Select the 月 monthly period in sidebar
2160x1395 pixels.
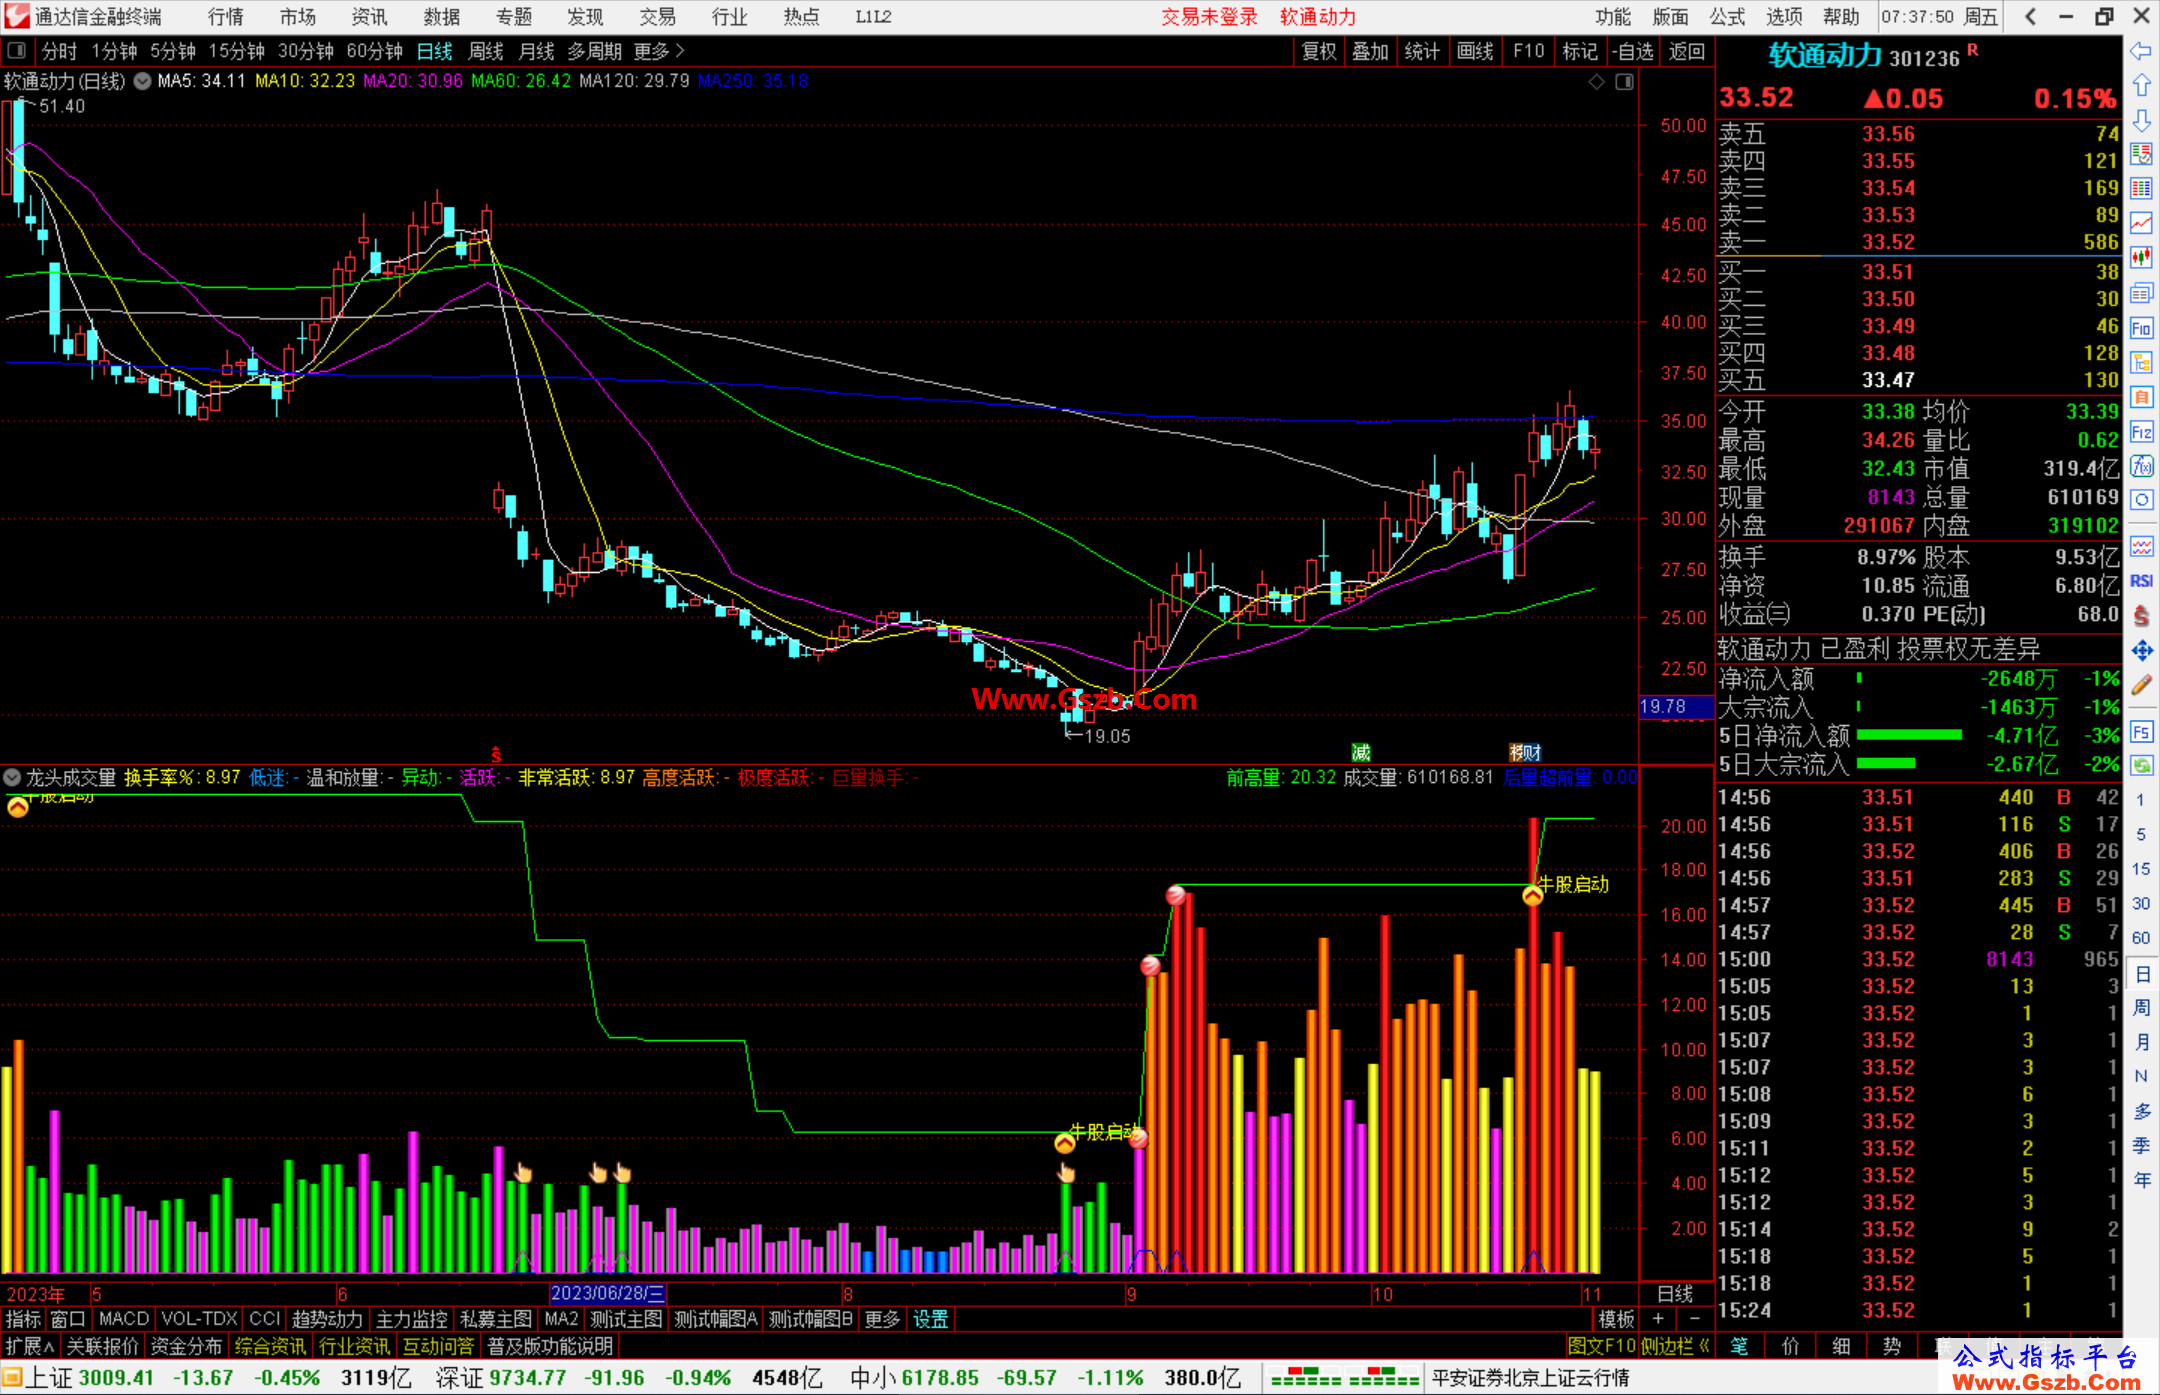click(2141, 1042)
